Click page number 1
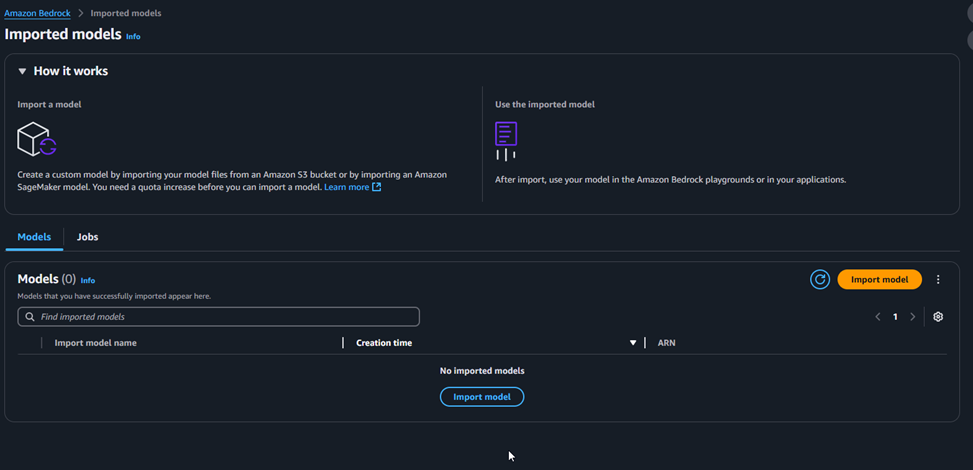This screenshot has height=470, width=973. (x=895, y=317)
